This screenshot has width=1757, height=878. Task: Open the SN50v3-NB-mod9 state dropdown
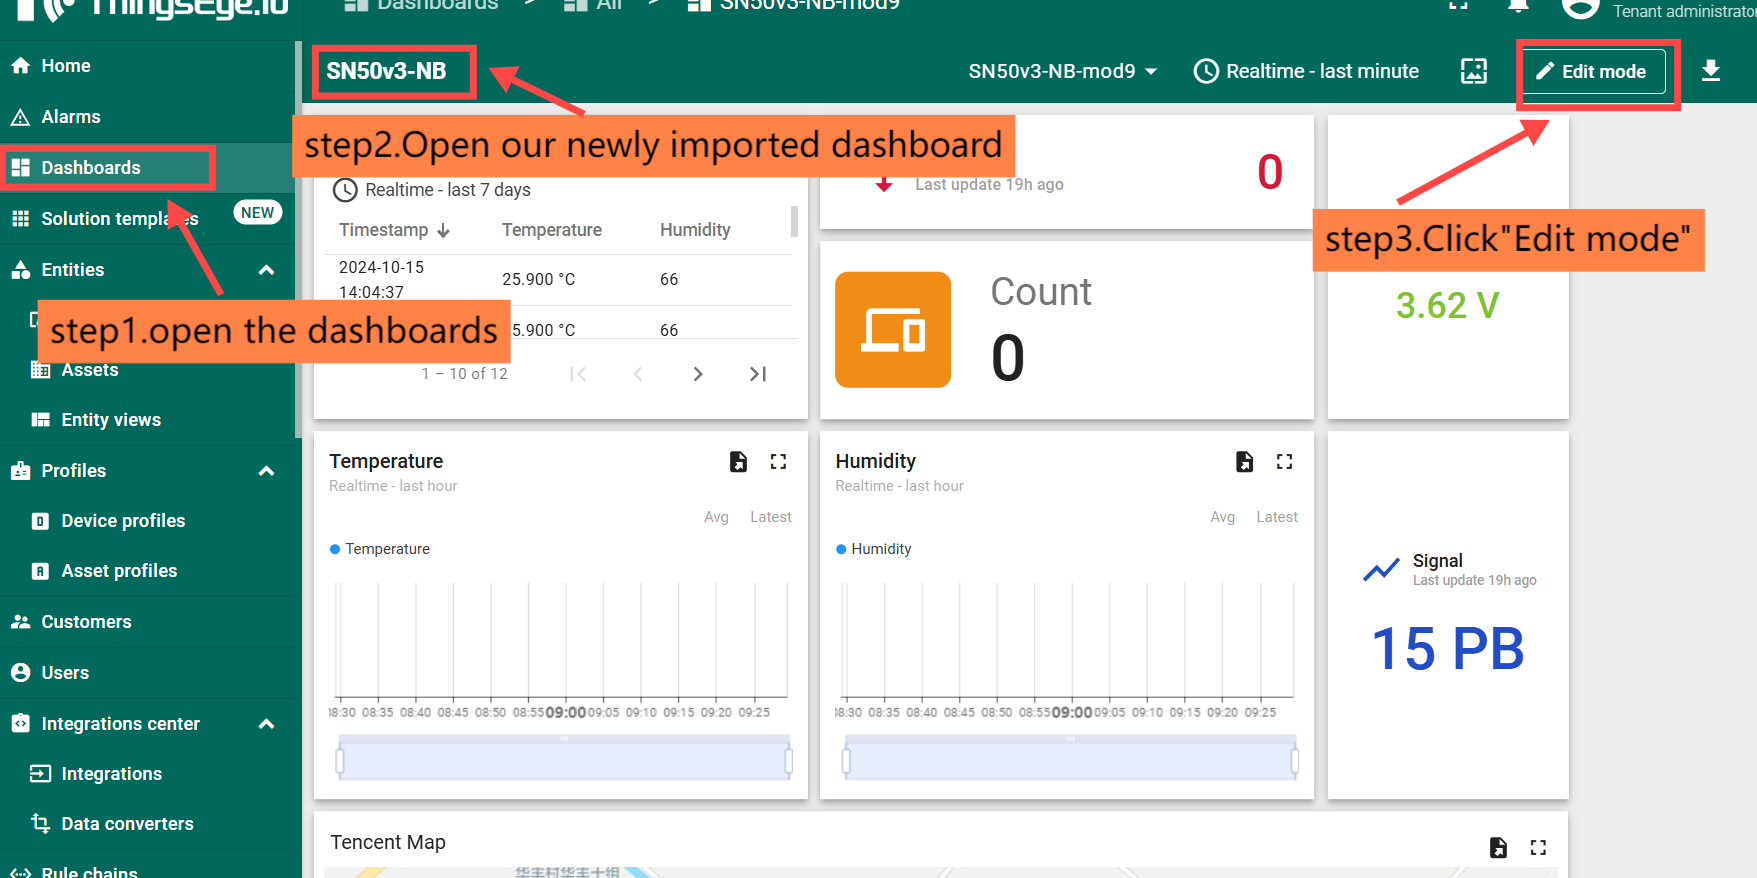coord(1062,71)
